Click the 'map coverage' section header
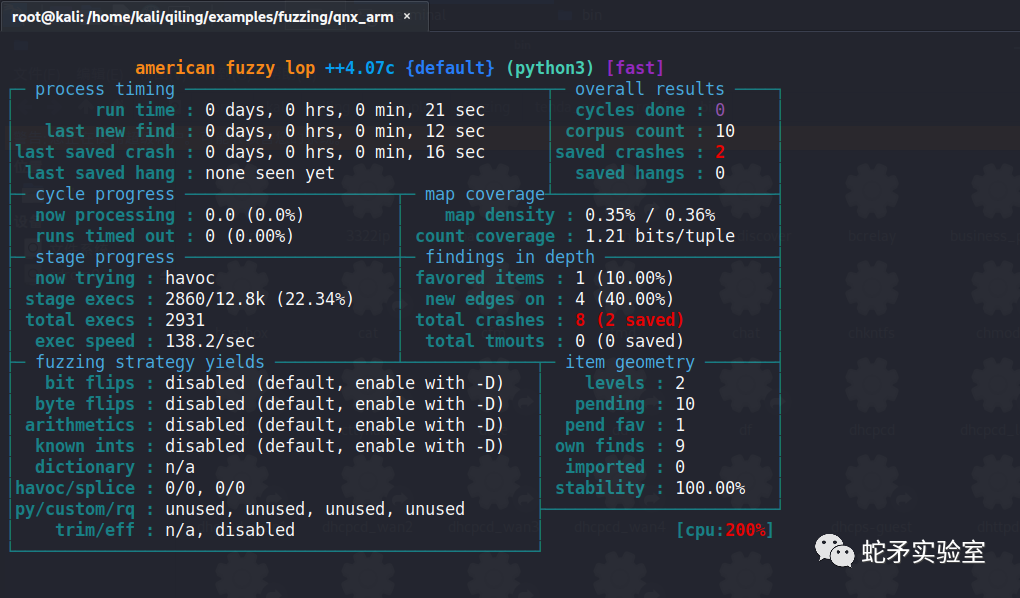This screenshot has height=598, width=1020. pyautogui.click(x=485, y=194)
